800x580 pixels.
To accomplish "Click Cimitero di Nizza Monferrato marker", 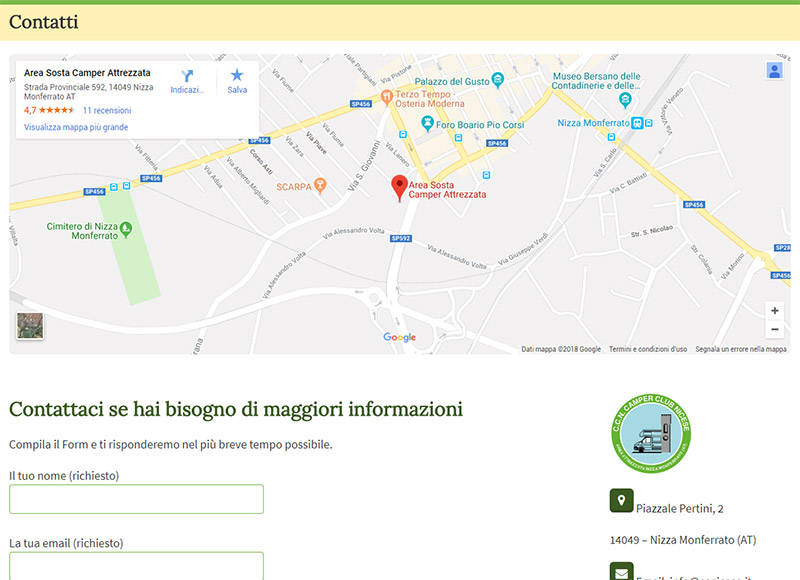I will pyautogui.click(x=126, y=230).
